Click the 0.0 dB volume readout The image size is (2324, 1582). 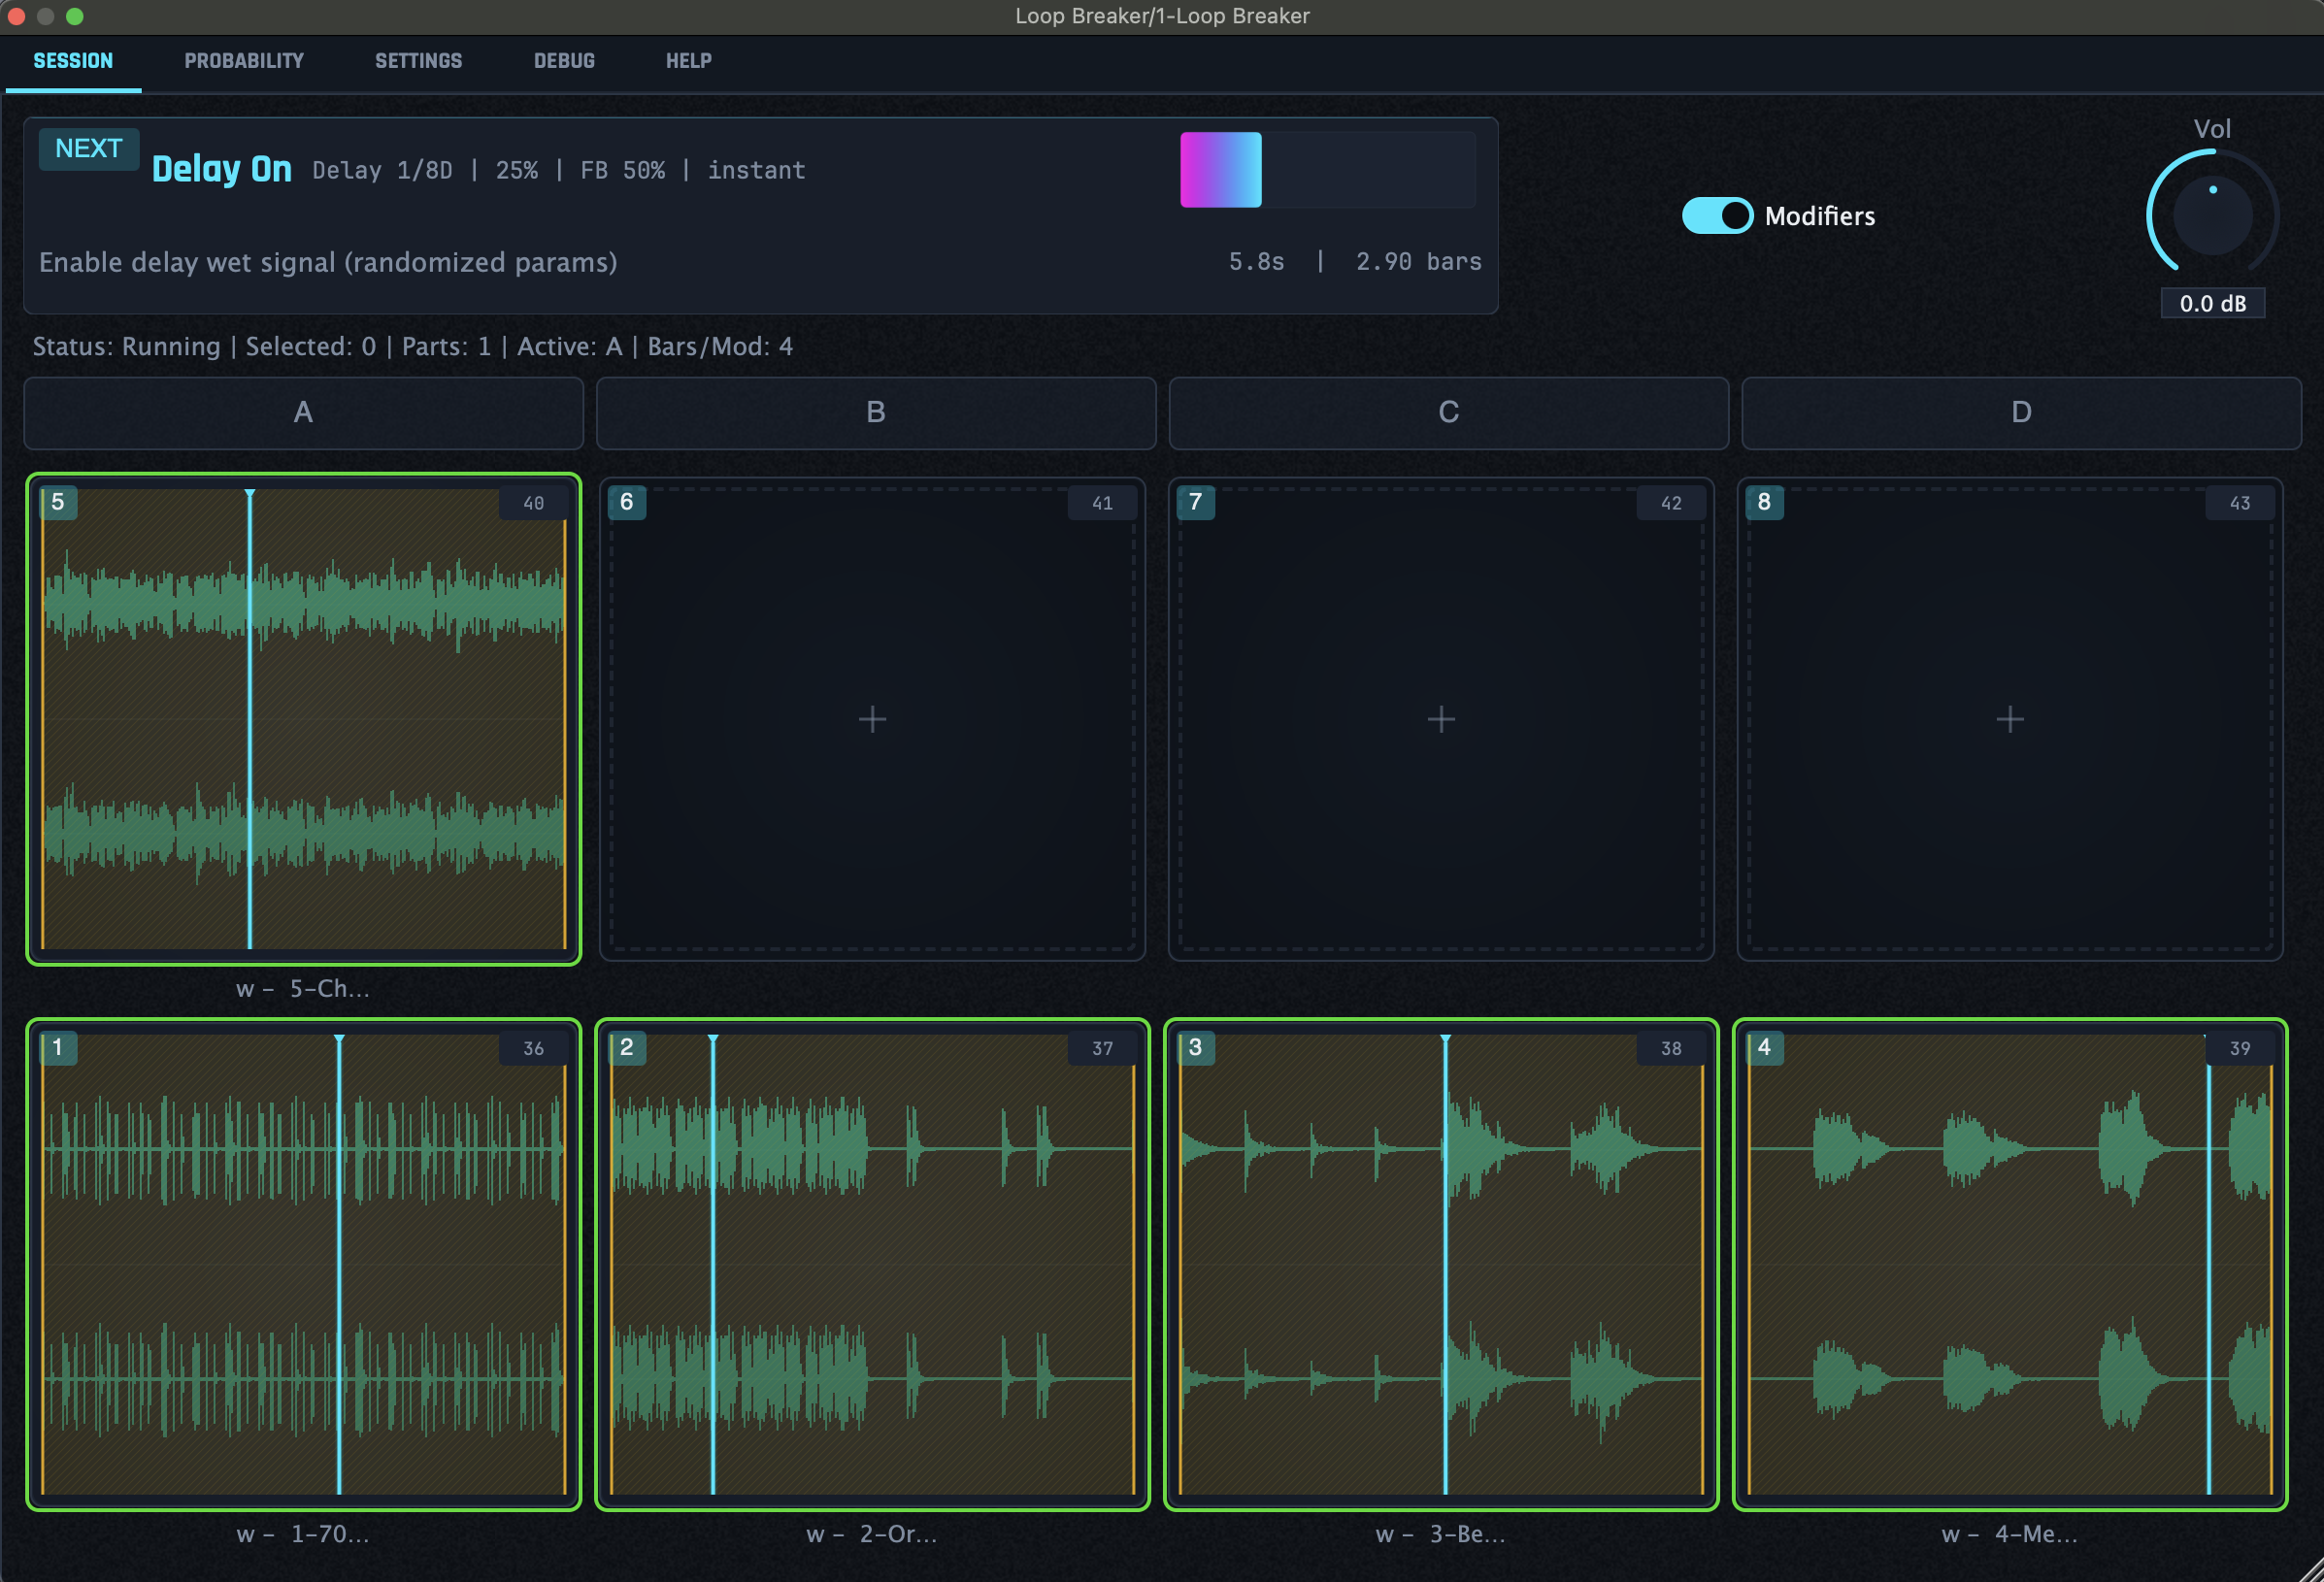pyautogui.click(x=2213, y=303)
